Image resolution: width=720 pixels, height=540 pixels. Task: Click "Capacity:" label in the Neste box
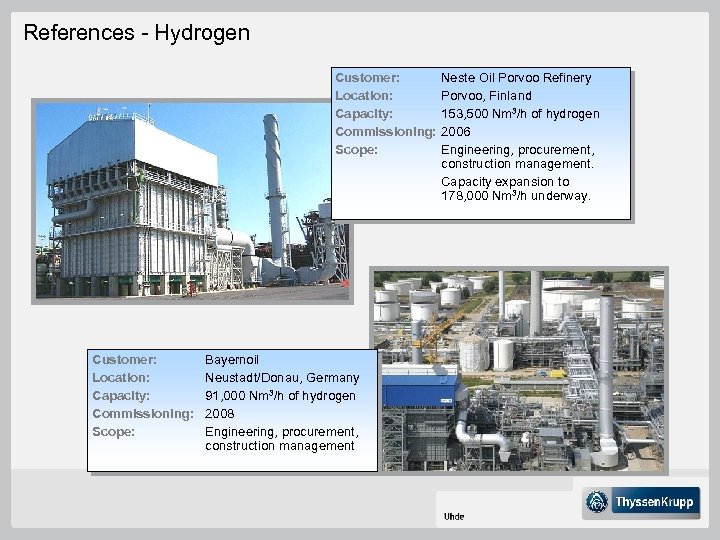[364, 114]
